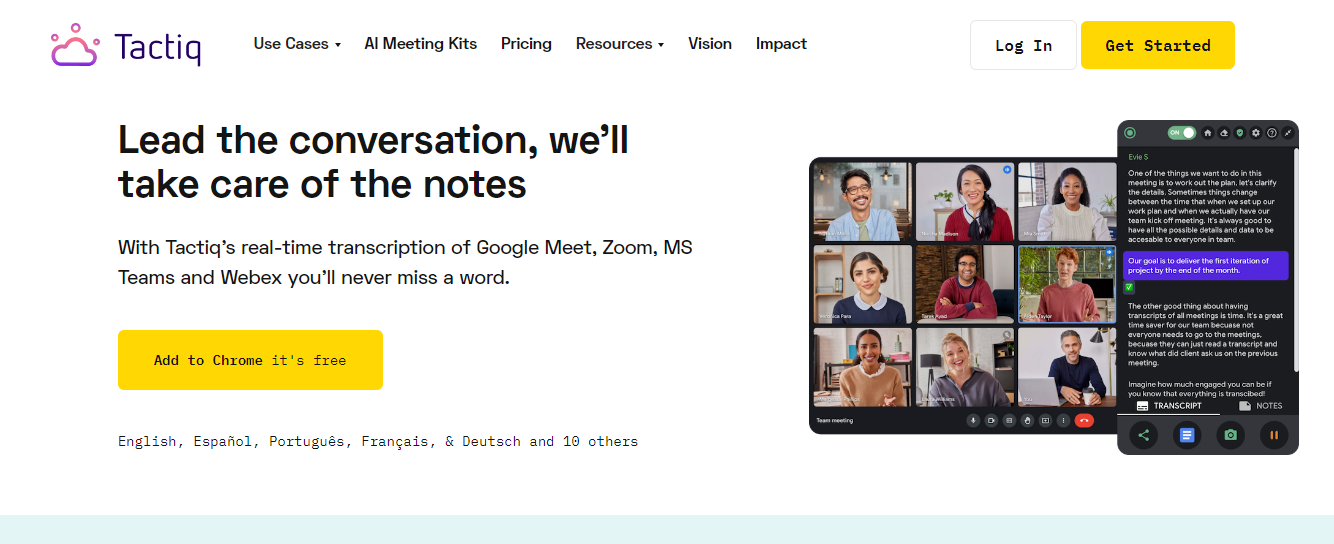
Task: Click the home icon in transcript panel
Action: point(1207,132)
